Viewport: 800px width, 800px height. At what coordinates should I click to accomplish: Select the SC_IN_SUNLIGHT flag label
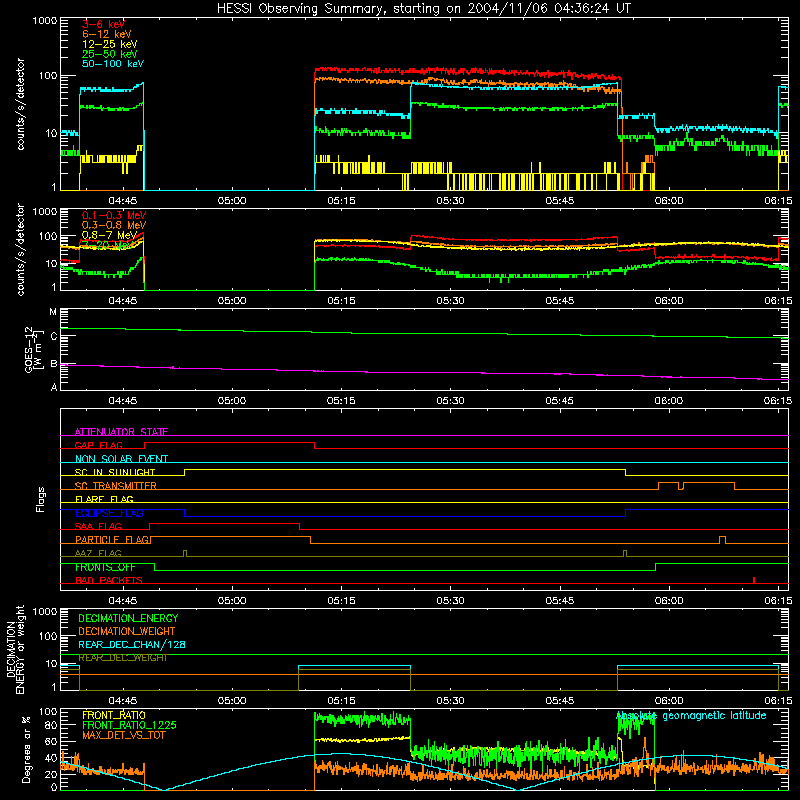115,472
